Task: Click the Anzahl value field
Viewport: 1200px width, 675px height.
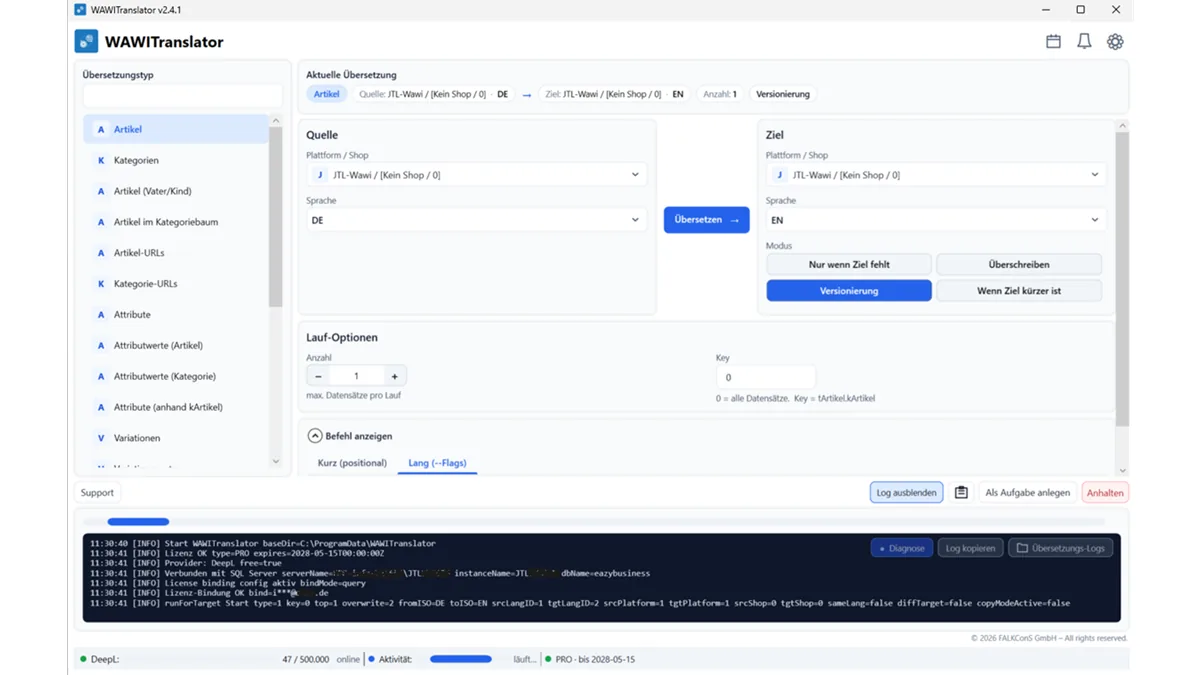Action: (x=356, y=376)
